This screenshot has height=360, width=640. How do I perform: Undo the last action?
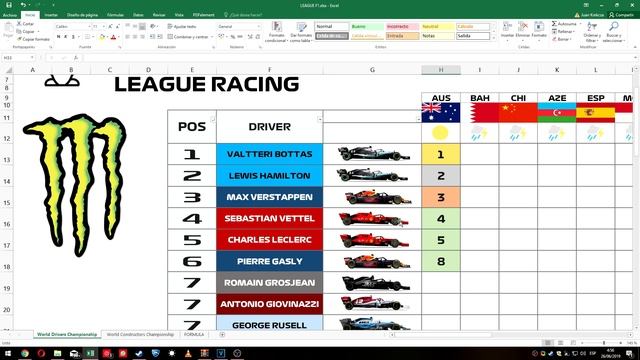(x=23, y=5)
